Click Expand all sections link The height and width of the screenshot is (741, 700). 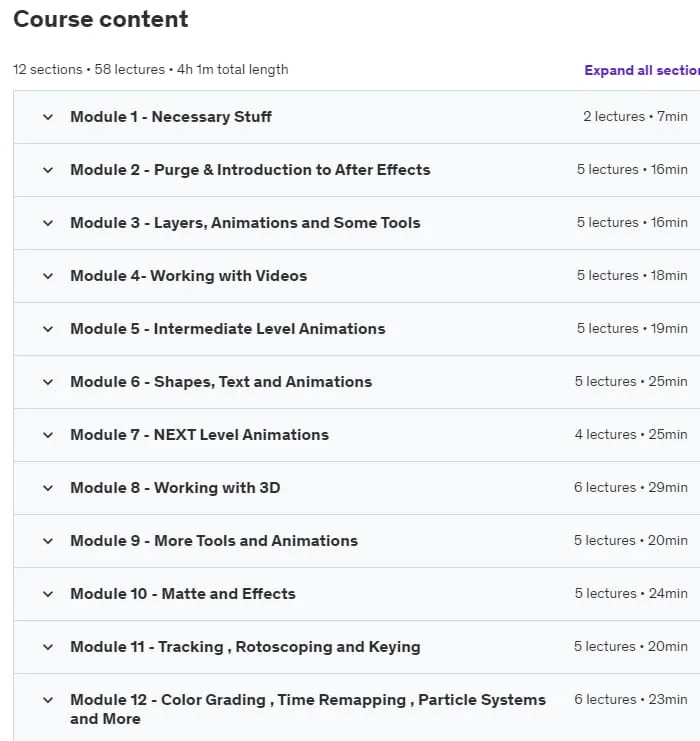coord(642,70)
